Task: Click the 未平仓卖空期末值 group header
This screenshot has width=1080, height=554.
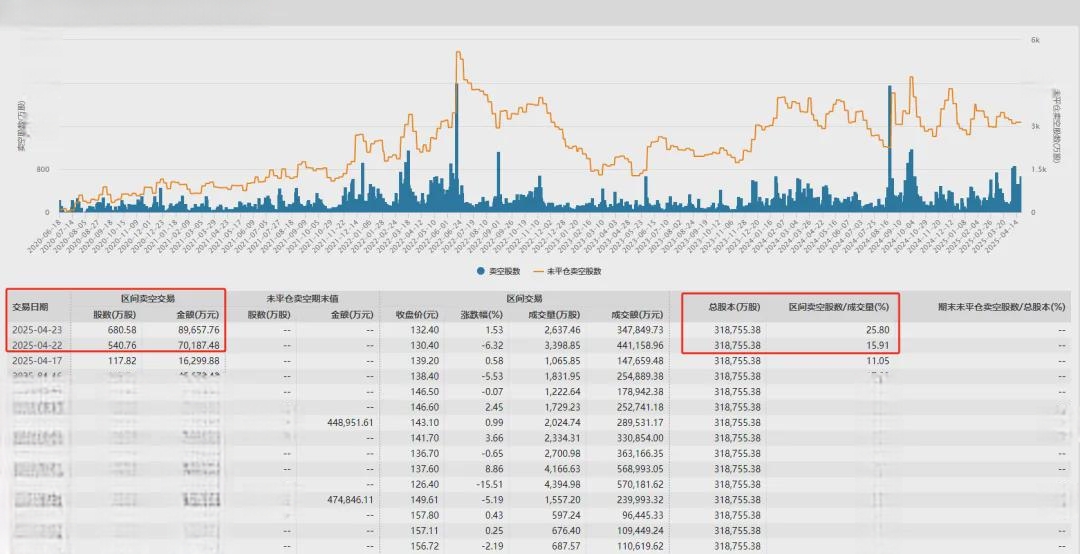Action: pyautogui.click(x=300, y=298)
